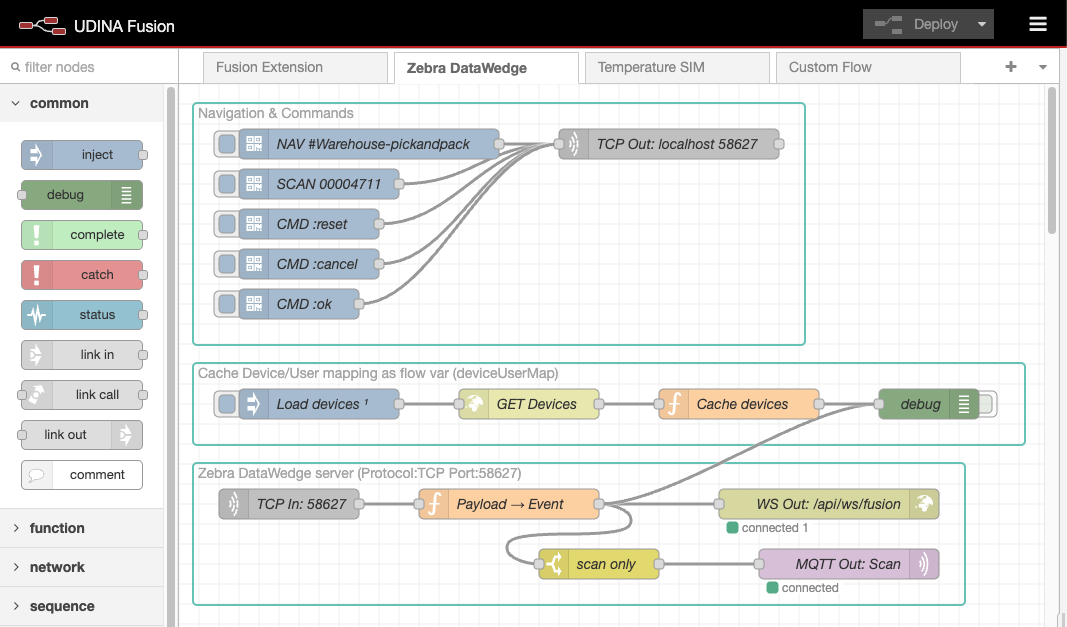Image resolution: width=1067 pixels, height=627 pixels.
Task: Type in the filter nodes search field
Action: 90,67
